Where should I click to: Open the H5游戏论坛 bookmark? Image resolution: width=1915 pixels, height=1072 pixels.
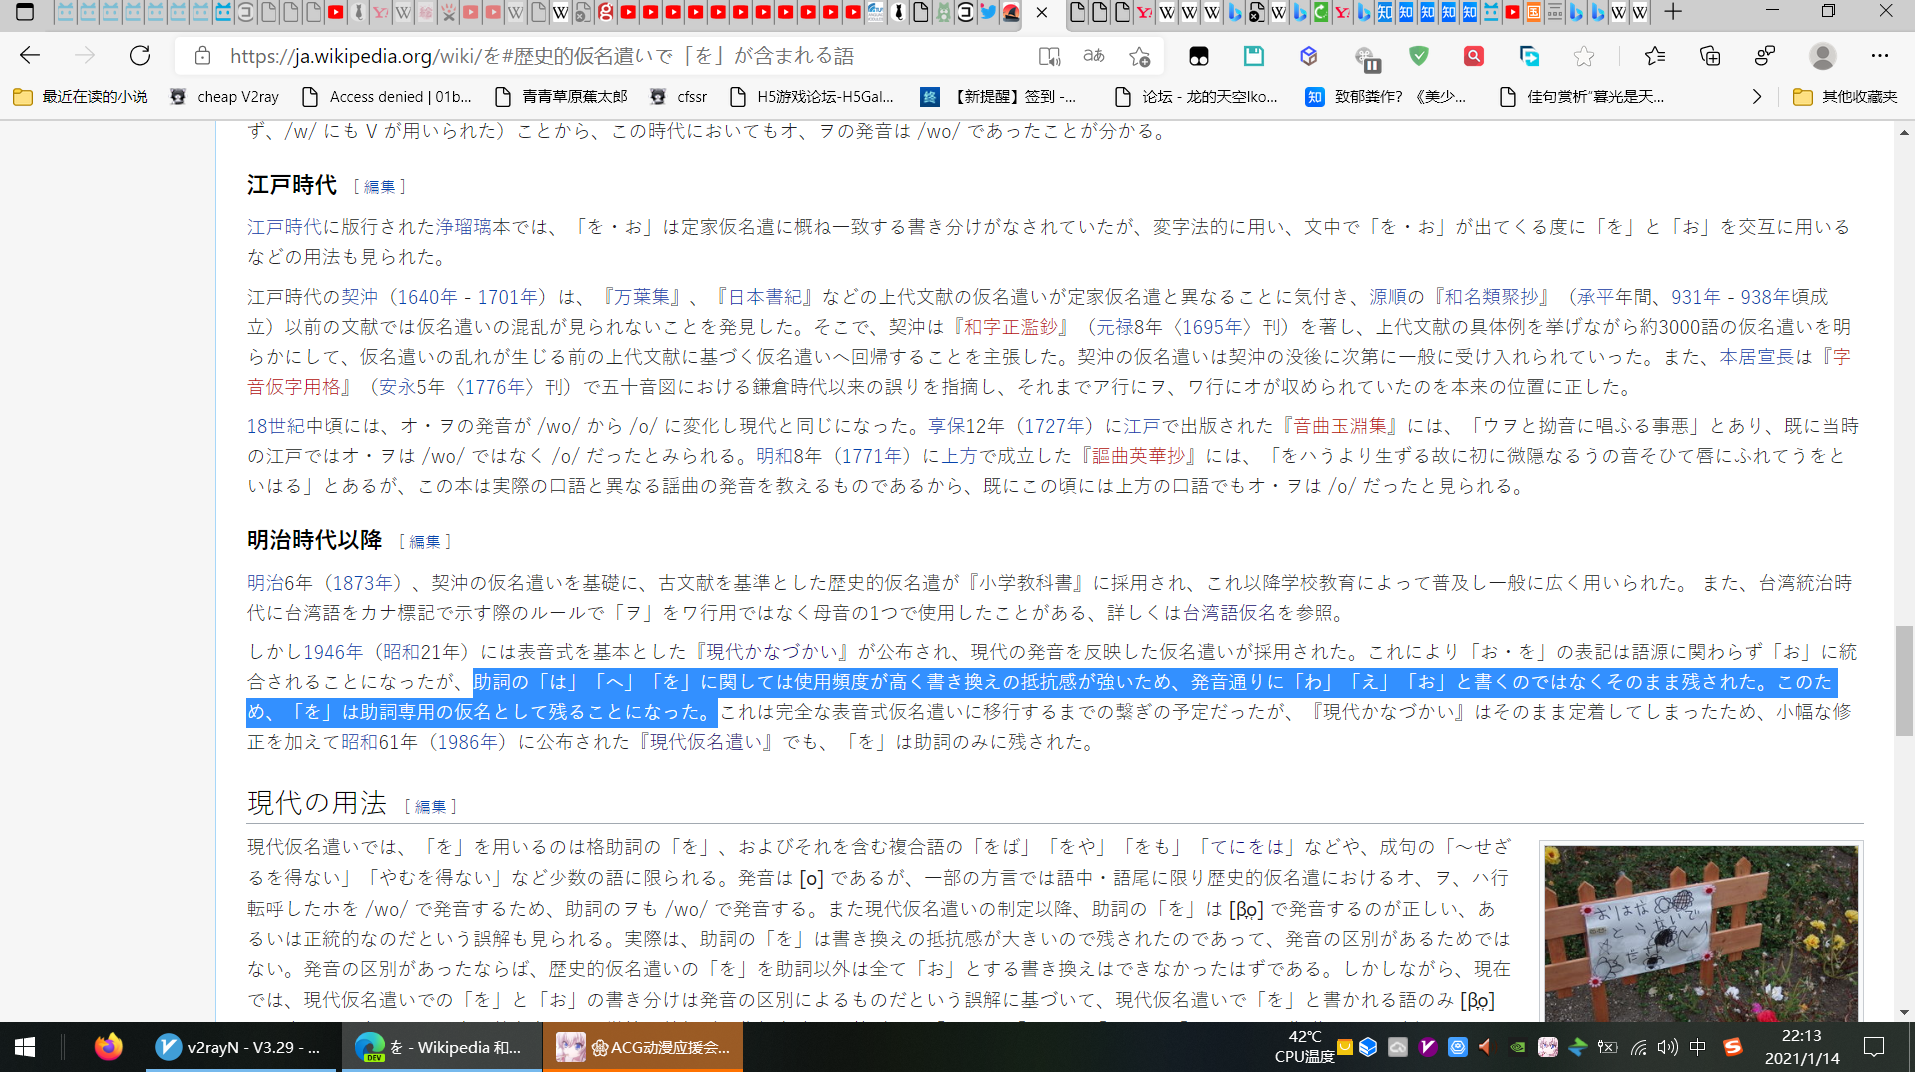[x=812, y=97]
